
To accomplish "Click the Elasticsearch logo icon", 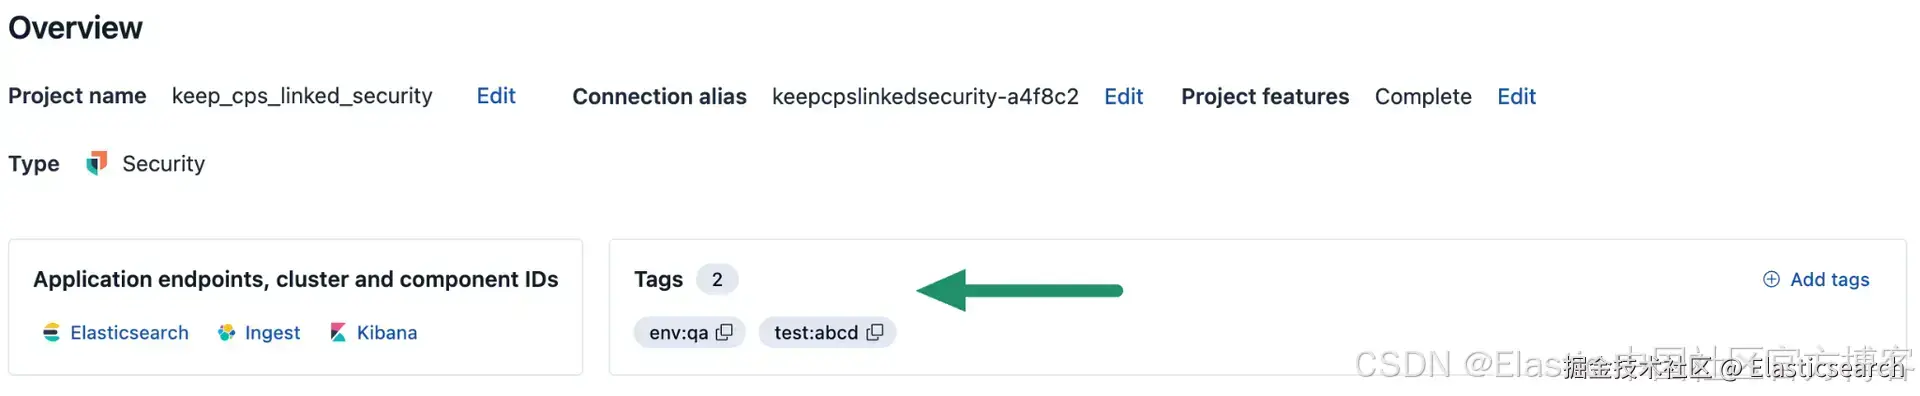I will point(52,333).
